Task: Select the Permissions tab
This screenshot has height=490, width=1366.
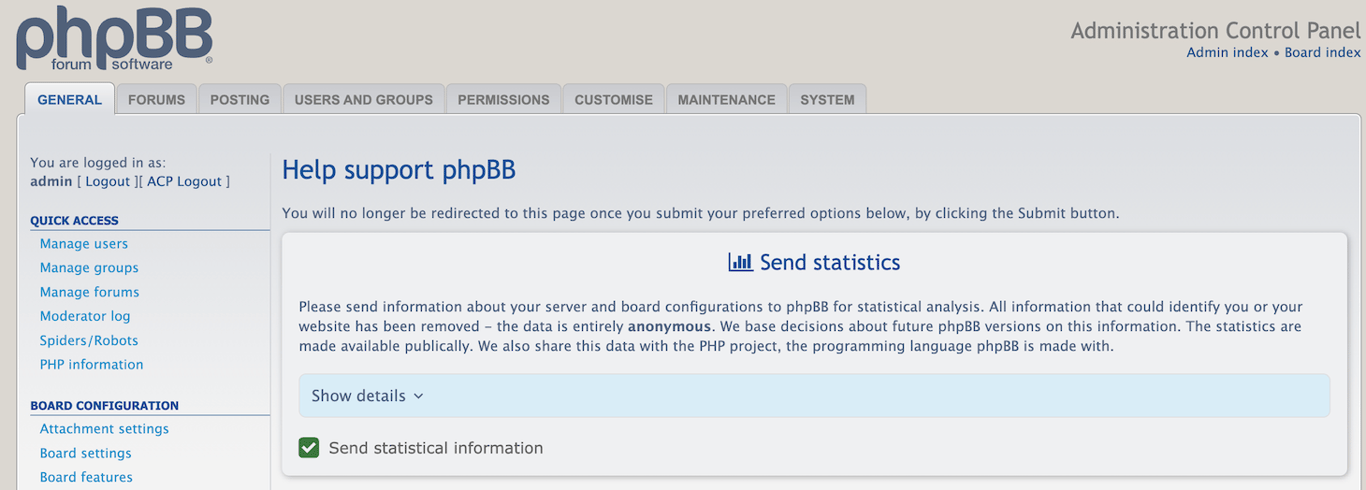Action: click(x=504, y=99)
